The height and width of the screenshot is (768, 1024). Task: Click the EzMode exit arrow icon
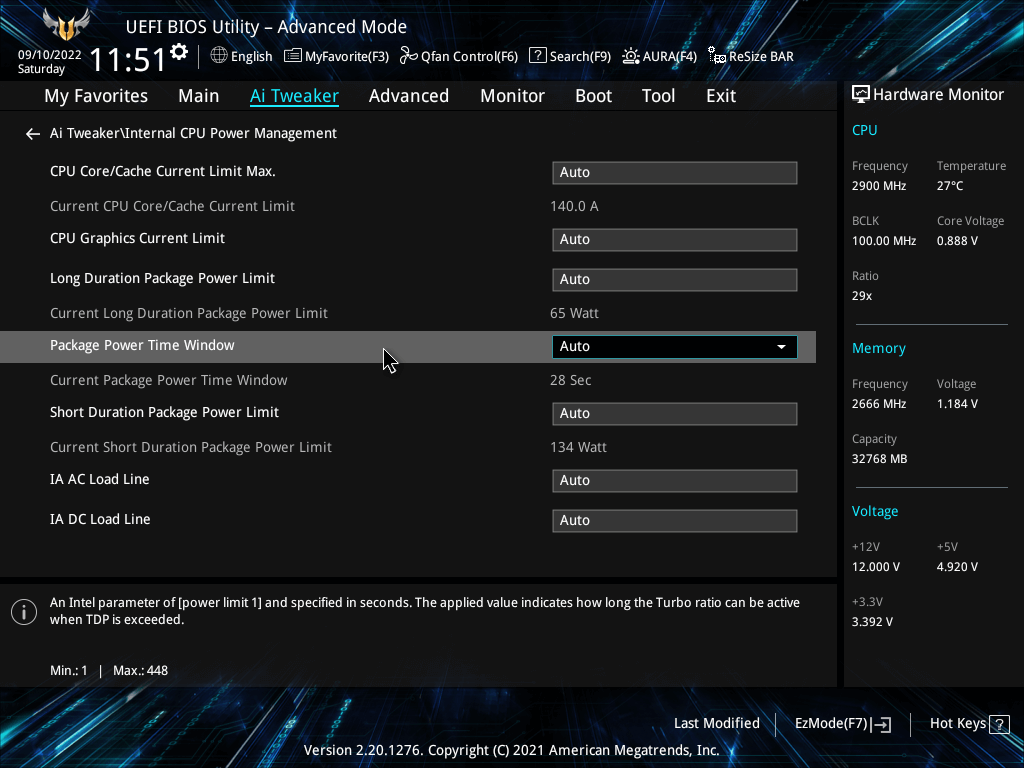[x=881, y=724]
